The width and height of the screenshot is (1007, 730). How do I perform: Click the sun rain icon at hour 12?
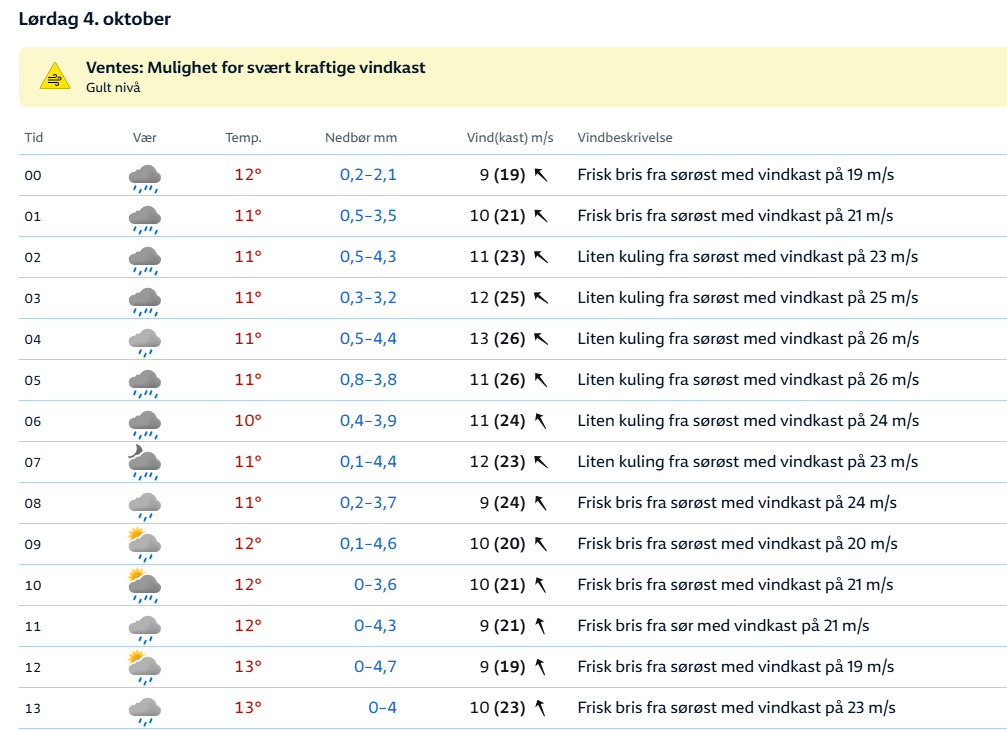(144, 668)
